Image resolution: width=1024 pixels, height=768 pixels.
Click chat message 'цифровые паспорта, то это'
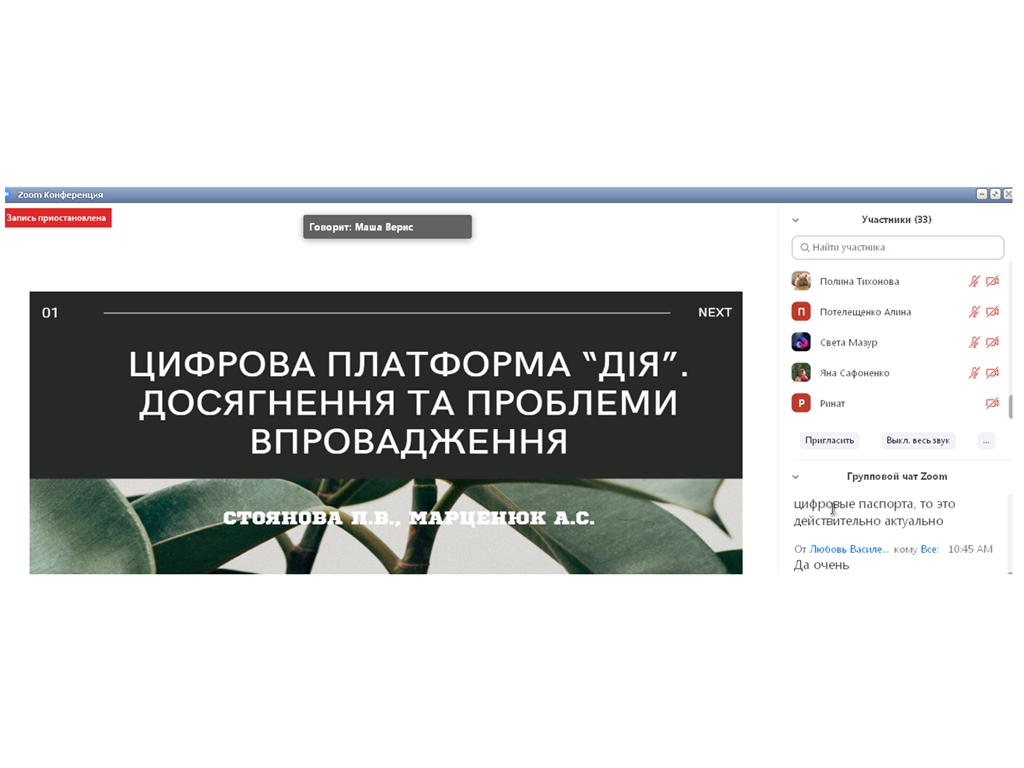(874, 504)
